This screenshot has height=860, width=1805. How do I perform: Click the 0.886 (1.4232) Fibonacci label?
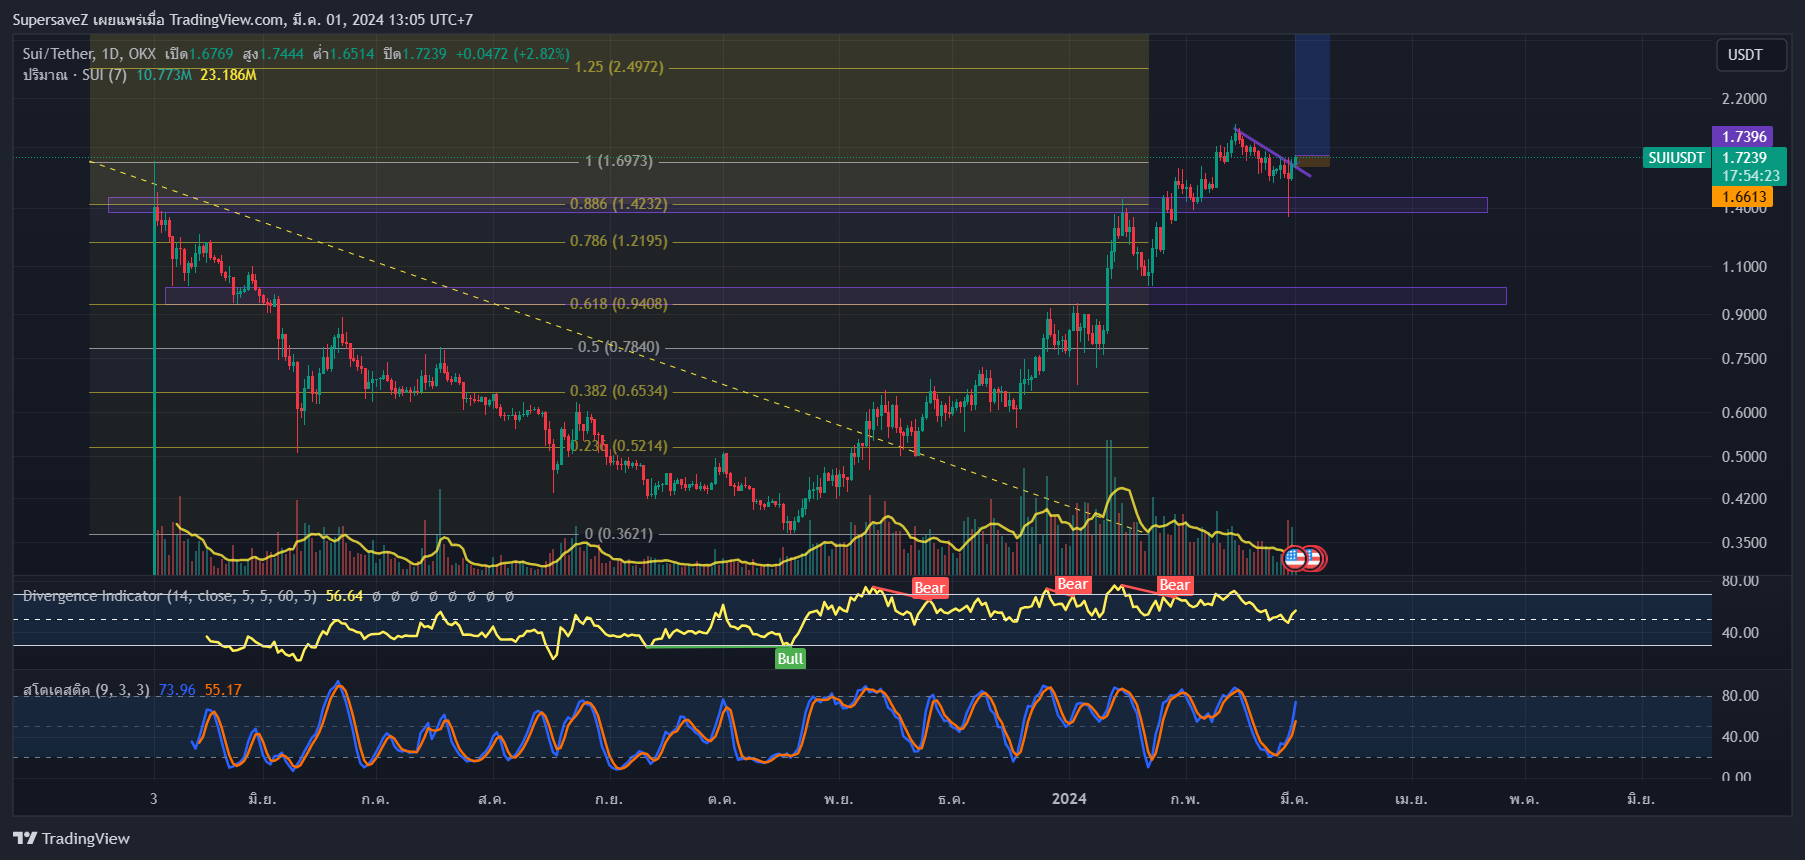pos(618,204)
